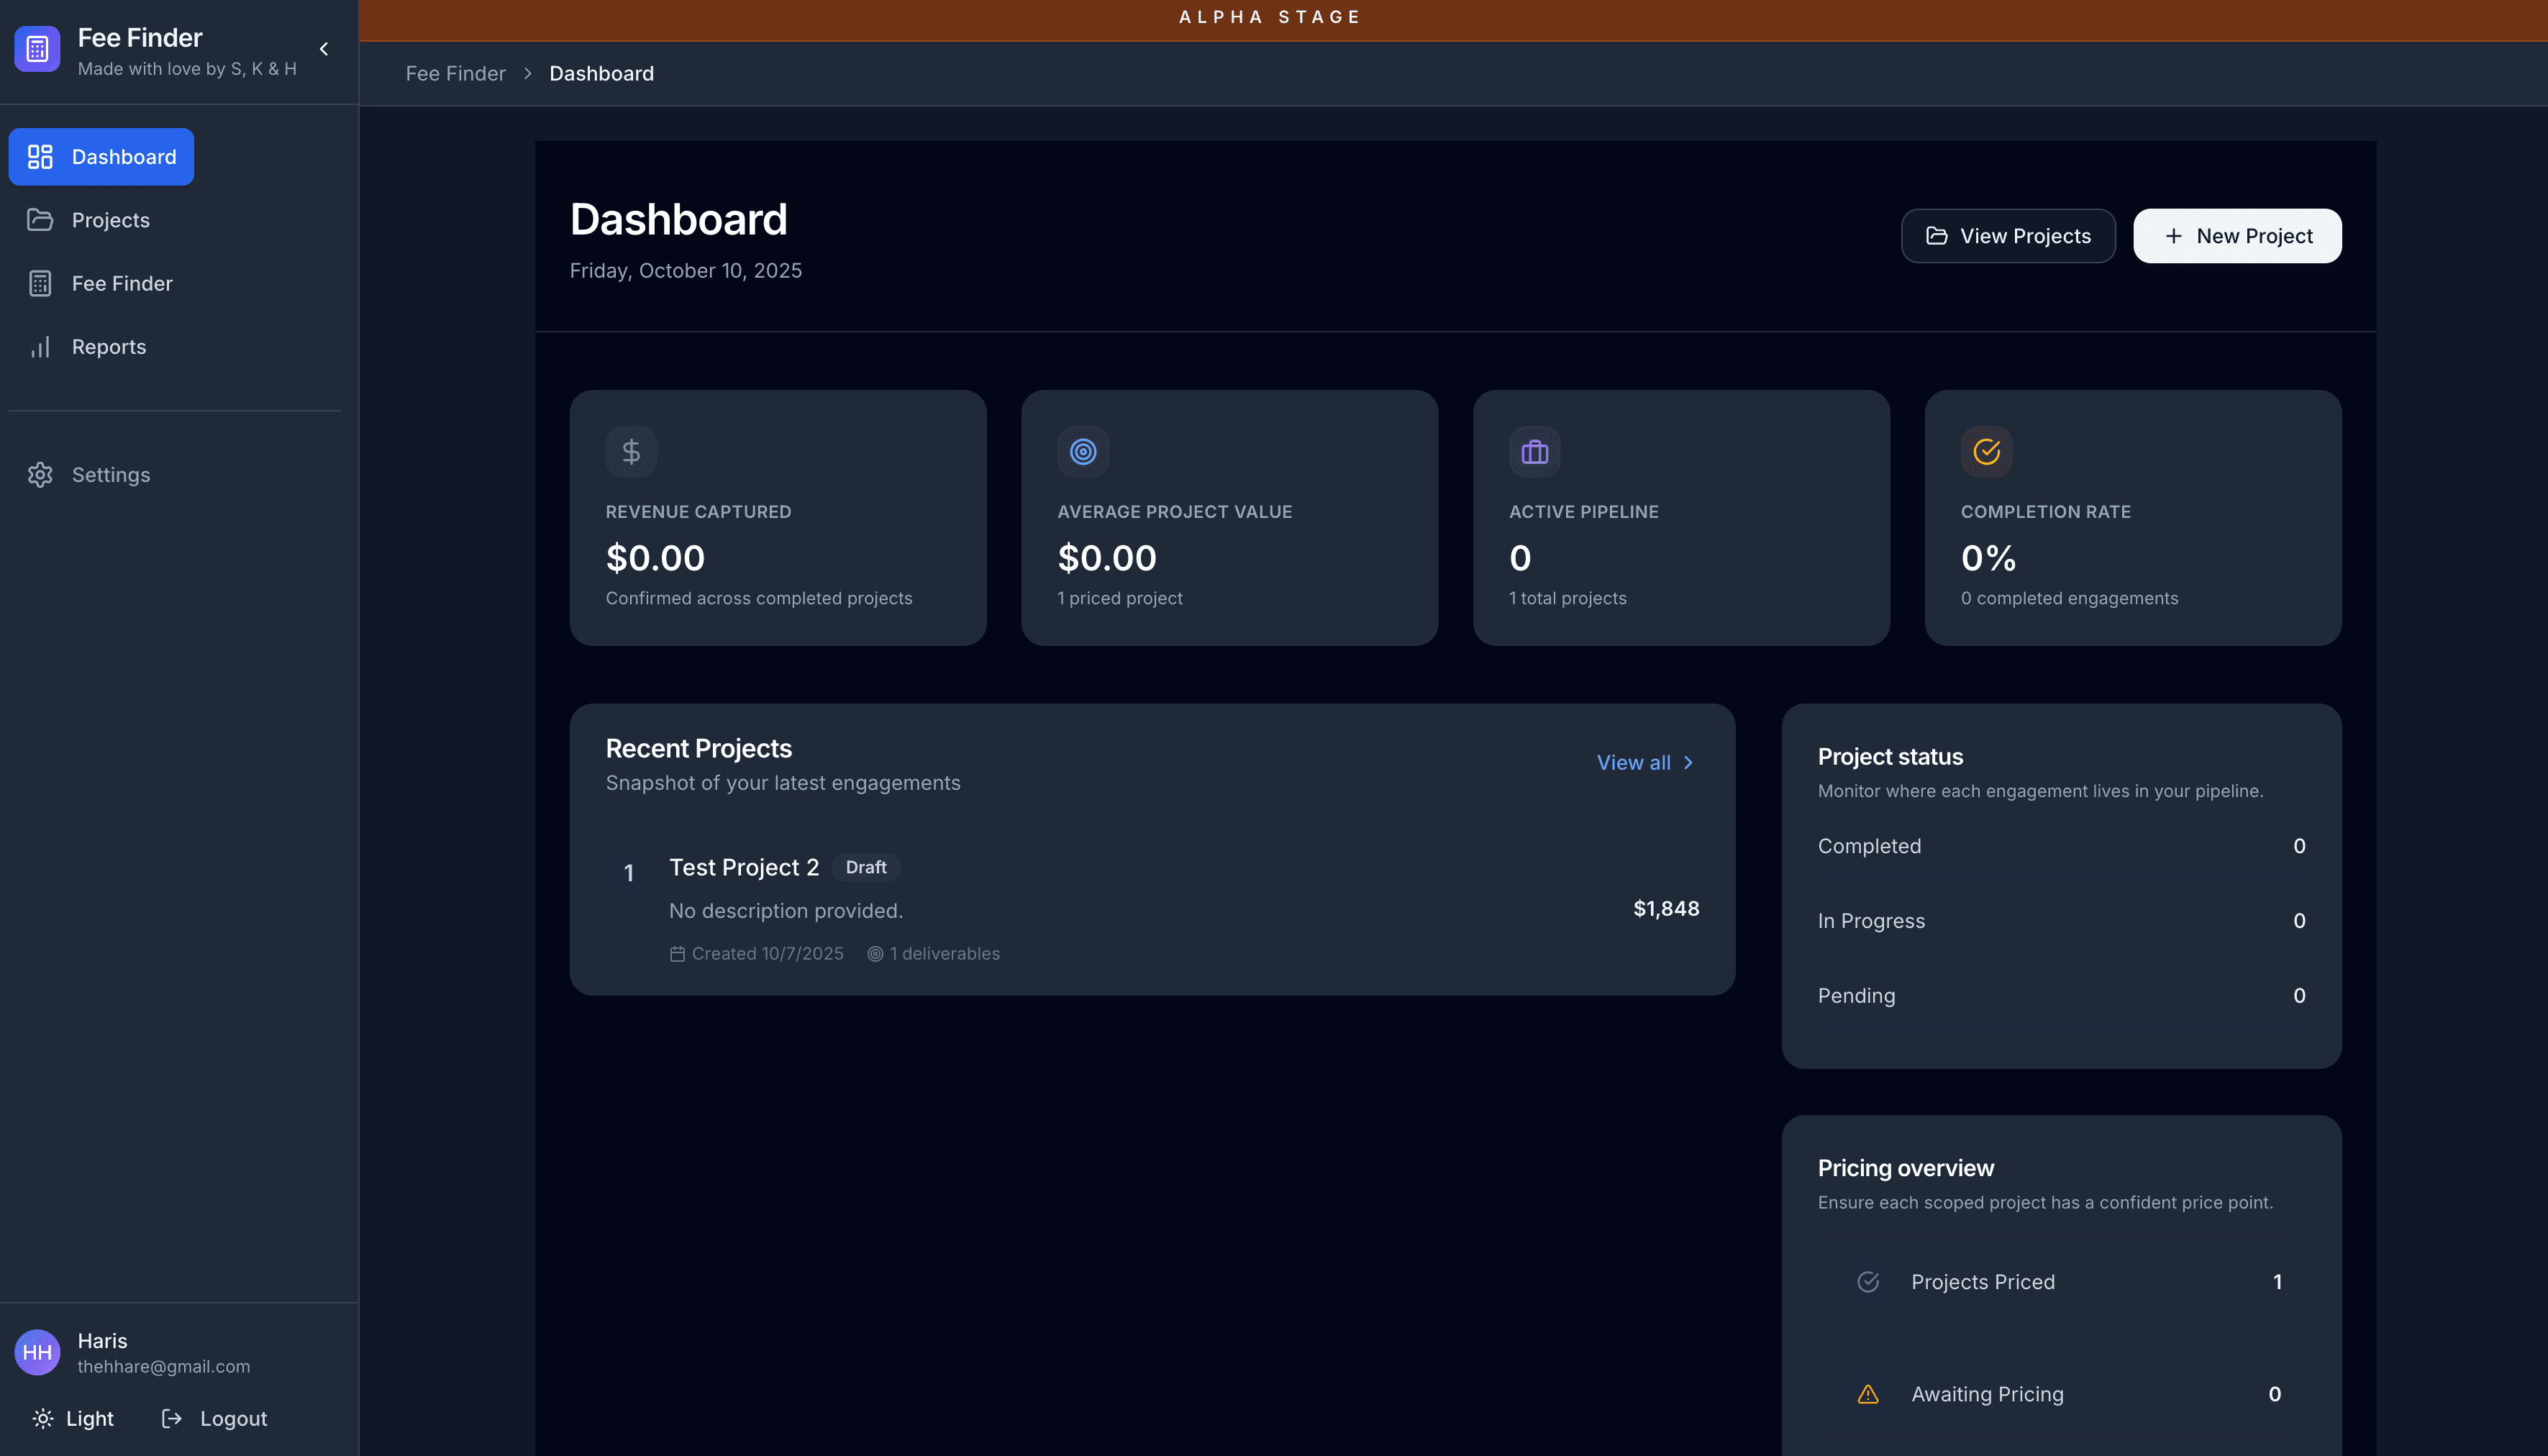Click the Reports bar chart icon

(40, 347)
